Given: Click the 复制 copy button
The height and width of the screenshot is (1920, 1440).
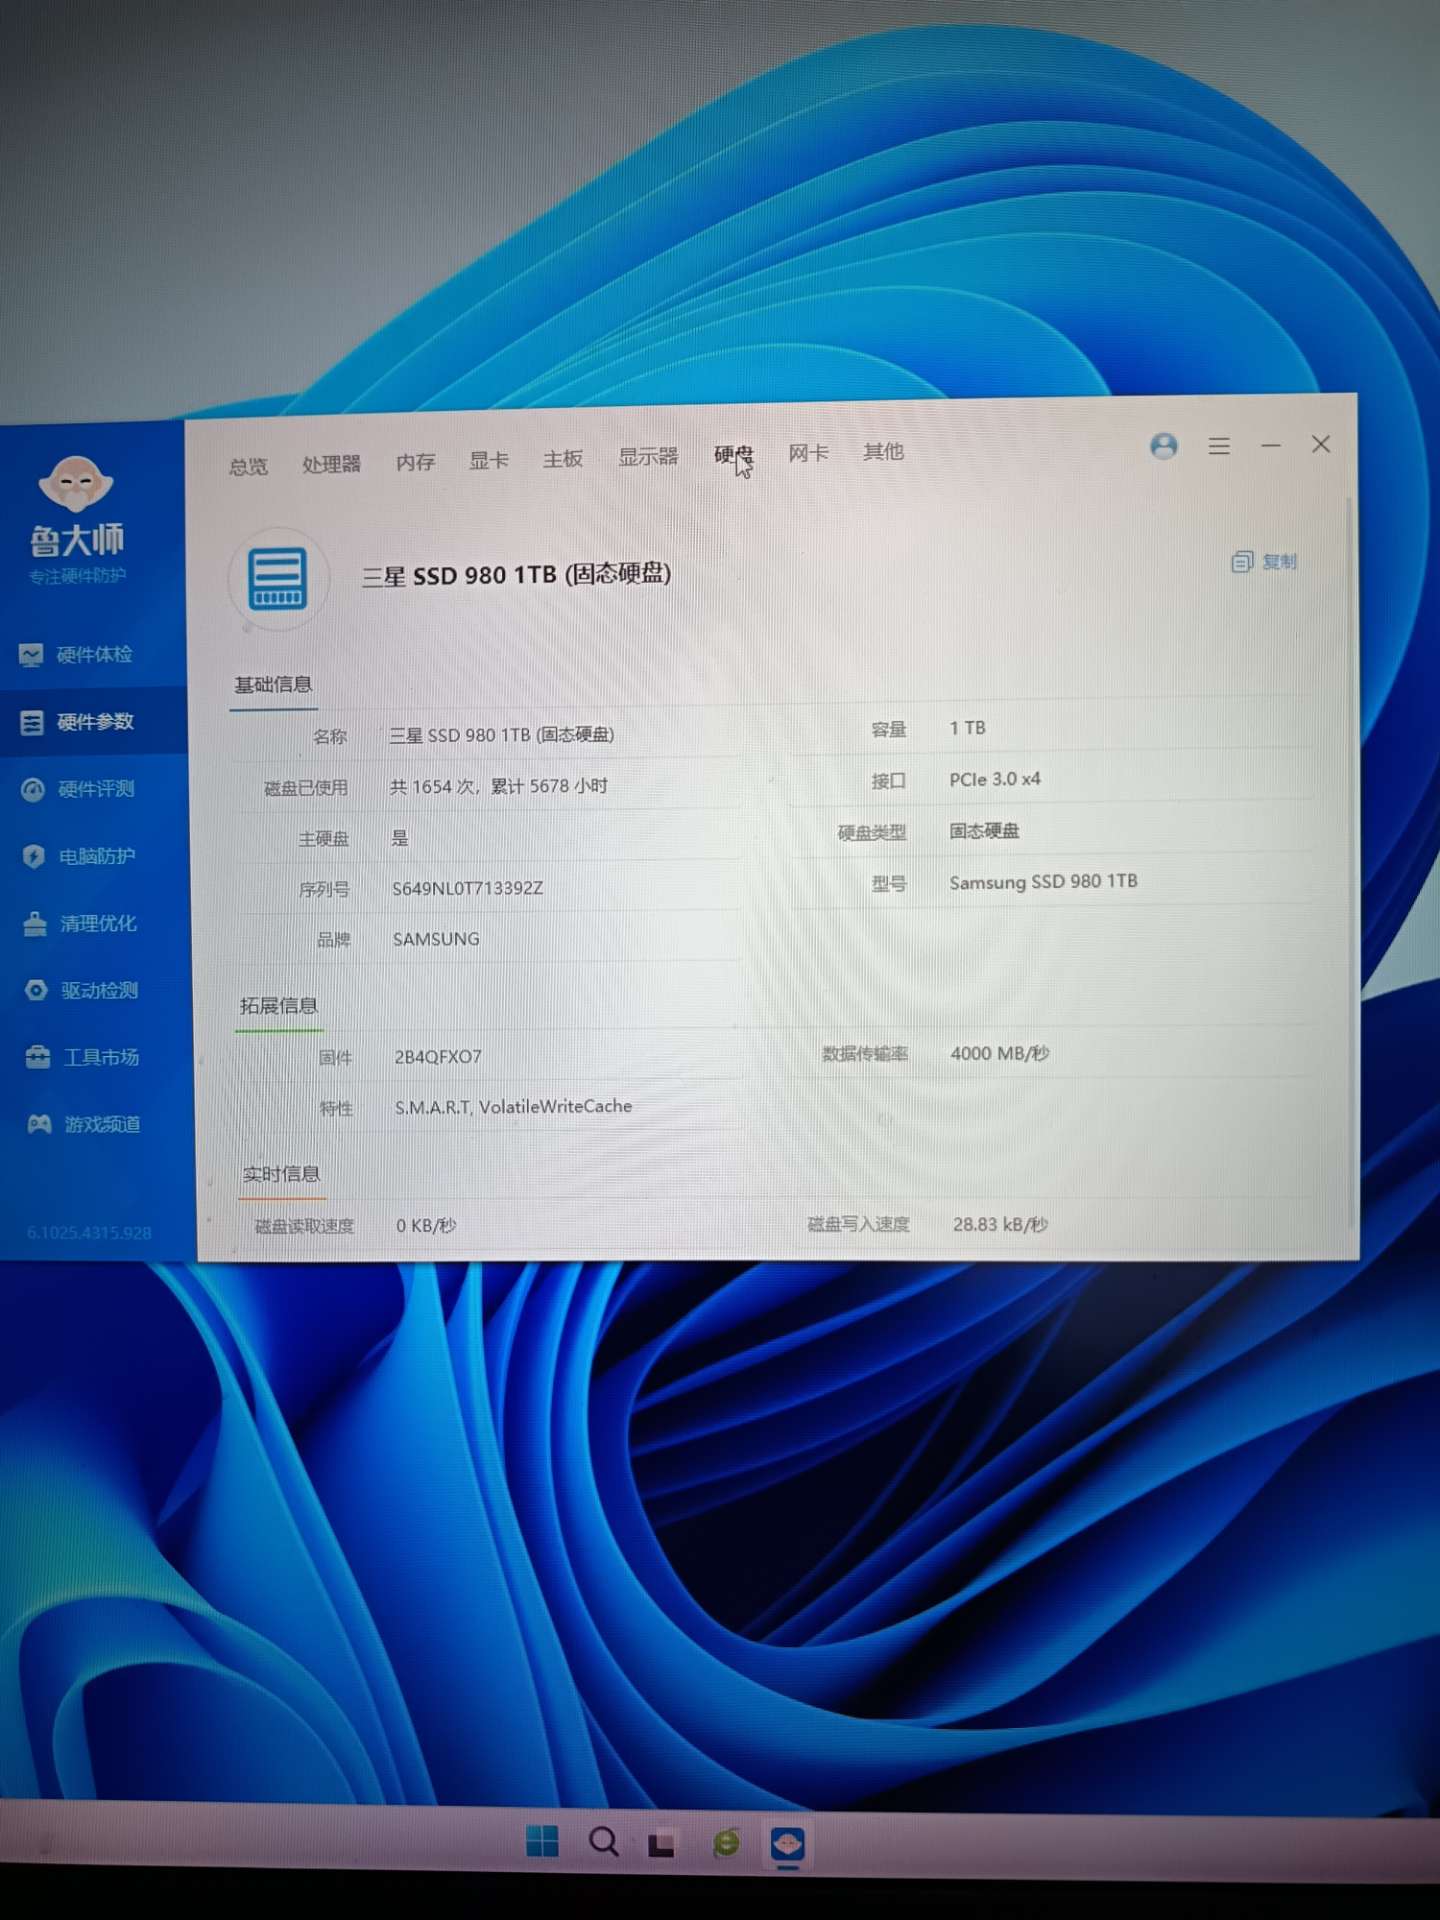Looking at the screenshot, I should (x=1265, y=562).
